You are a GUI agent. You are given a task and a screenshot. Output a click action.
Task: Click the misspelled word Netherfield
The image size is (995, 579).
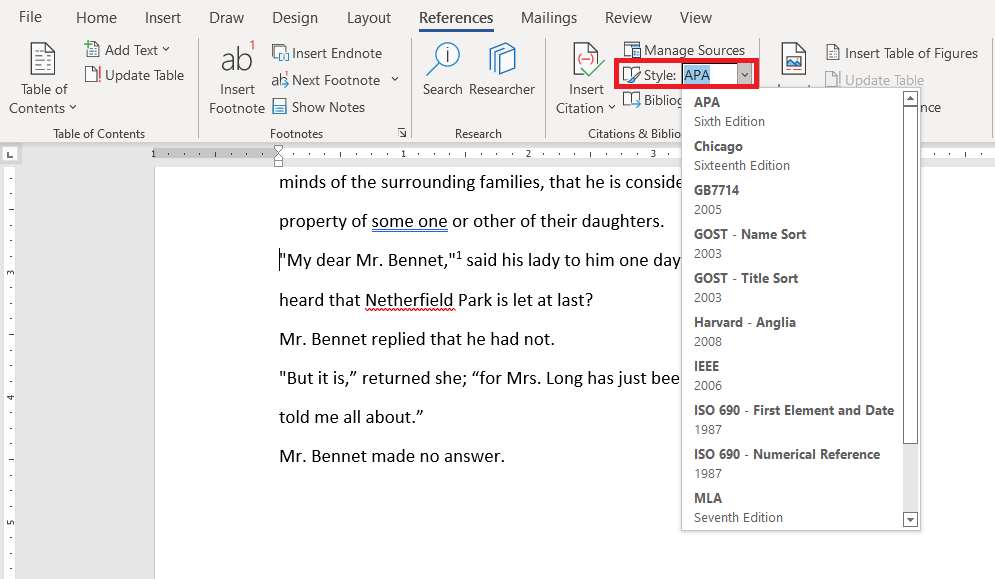coord(409,300)
